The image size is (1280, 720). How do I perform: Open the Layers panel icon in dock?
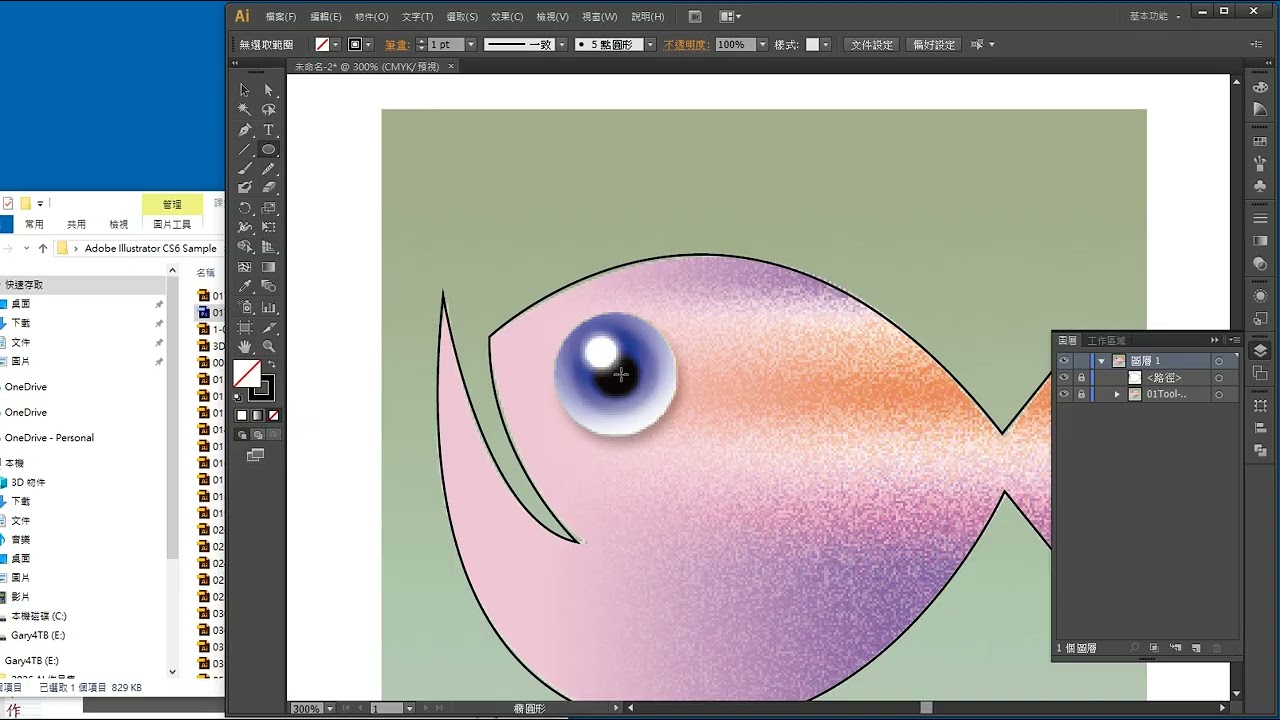click(1260, 350)
